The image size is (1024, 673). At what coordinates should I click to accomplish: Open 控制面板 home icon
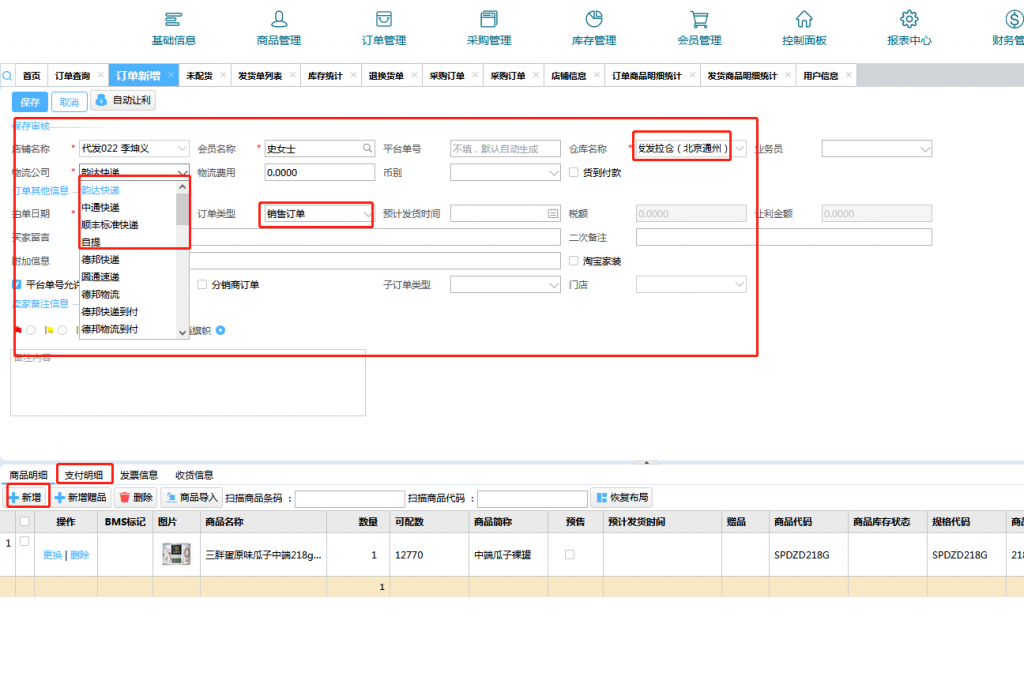pos(804,27)
